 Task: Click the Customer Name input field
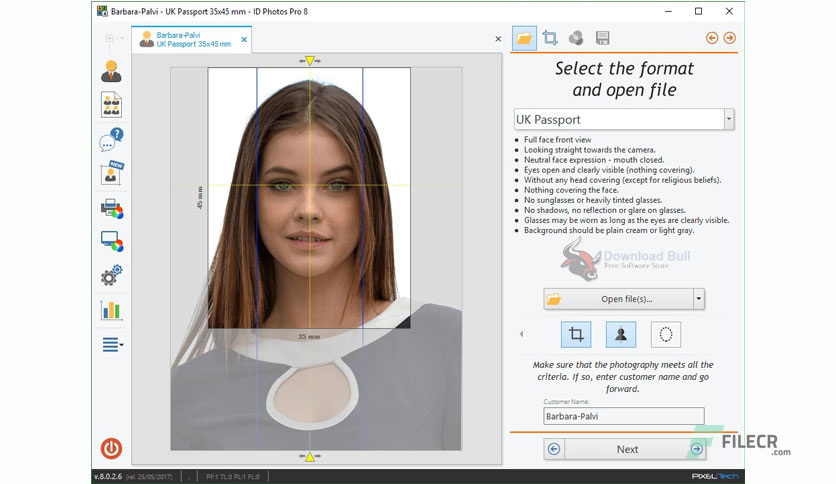(624, 416)
